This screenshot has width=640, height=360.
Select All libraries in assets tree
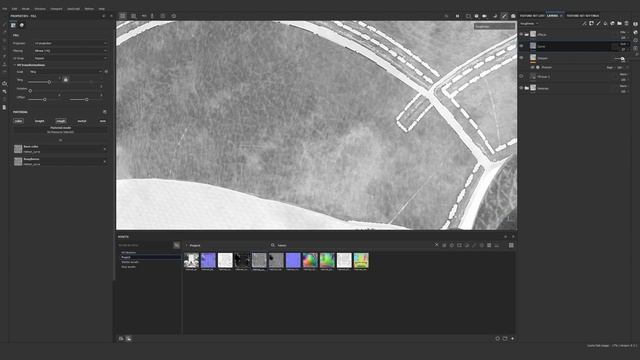129,253
